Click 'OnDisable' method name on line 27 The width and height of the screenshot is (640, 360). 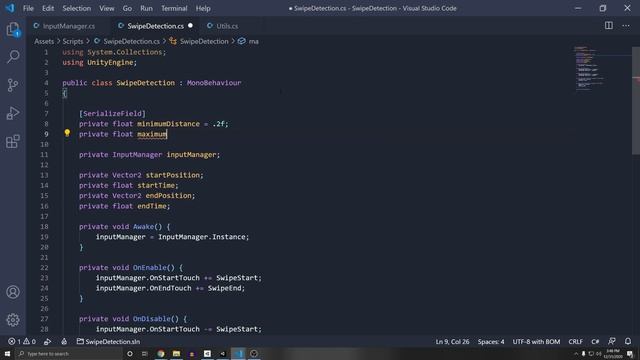(x=152, y=319)
